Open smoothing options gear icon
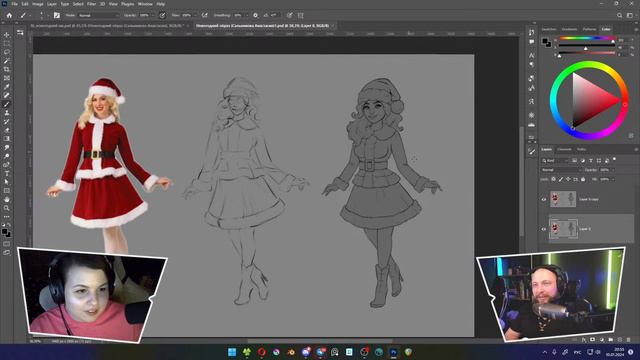 pos(256,15)
